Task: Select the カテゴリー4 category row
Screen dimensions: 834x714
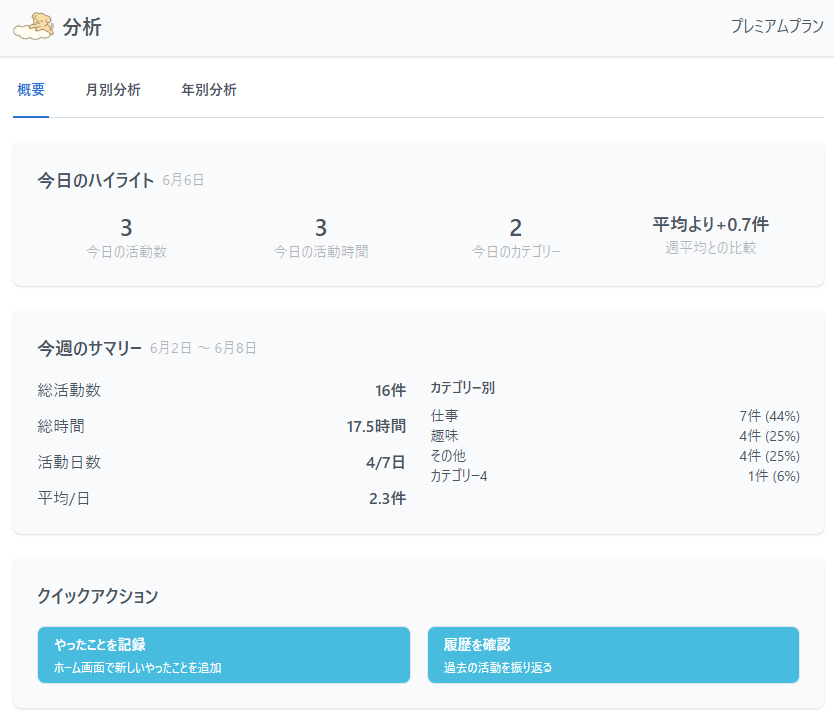Action: [x=614, y=476]
